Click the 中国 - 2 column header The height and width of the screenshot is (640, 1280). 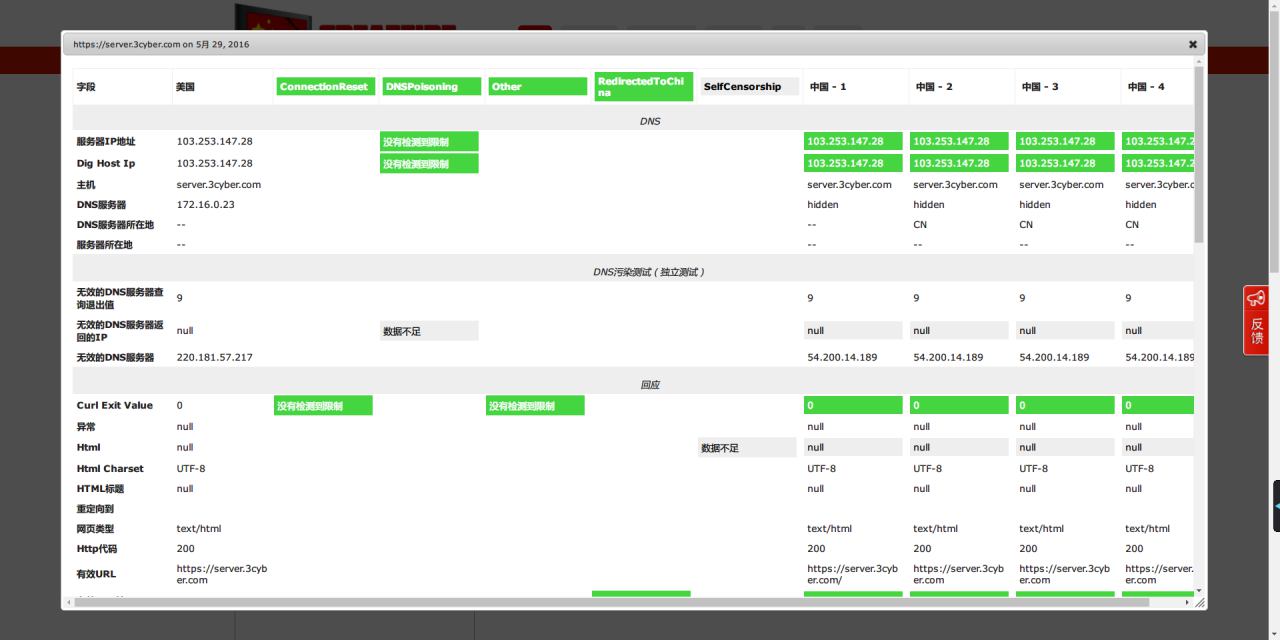pos(933,87)
